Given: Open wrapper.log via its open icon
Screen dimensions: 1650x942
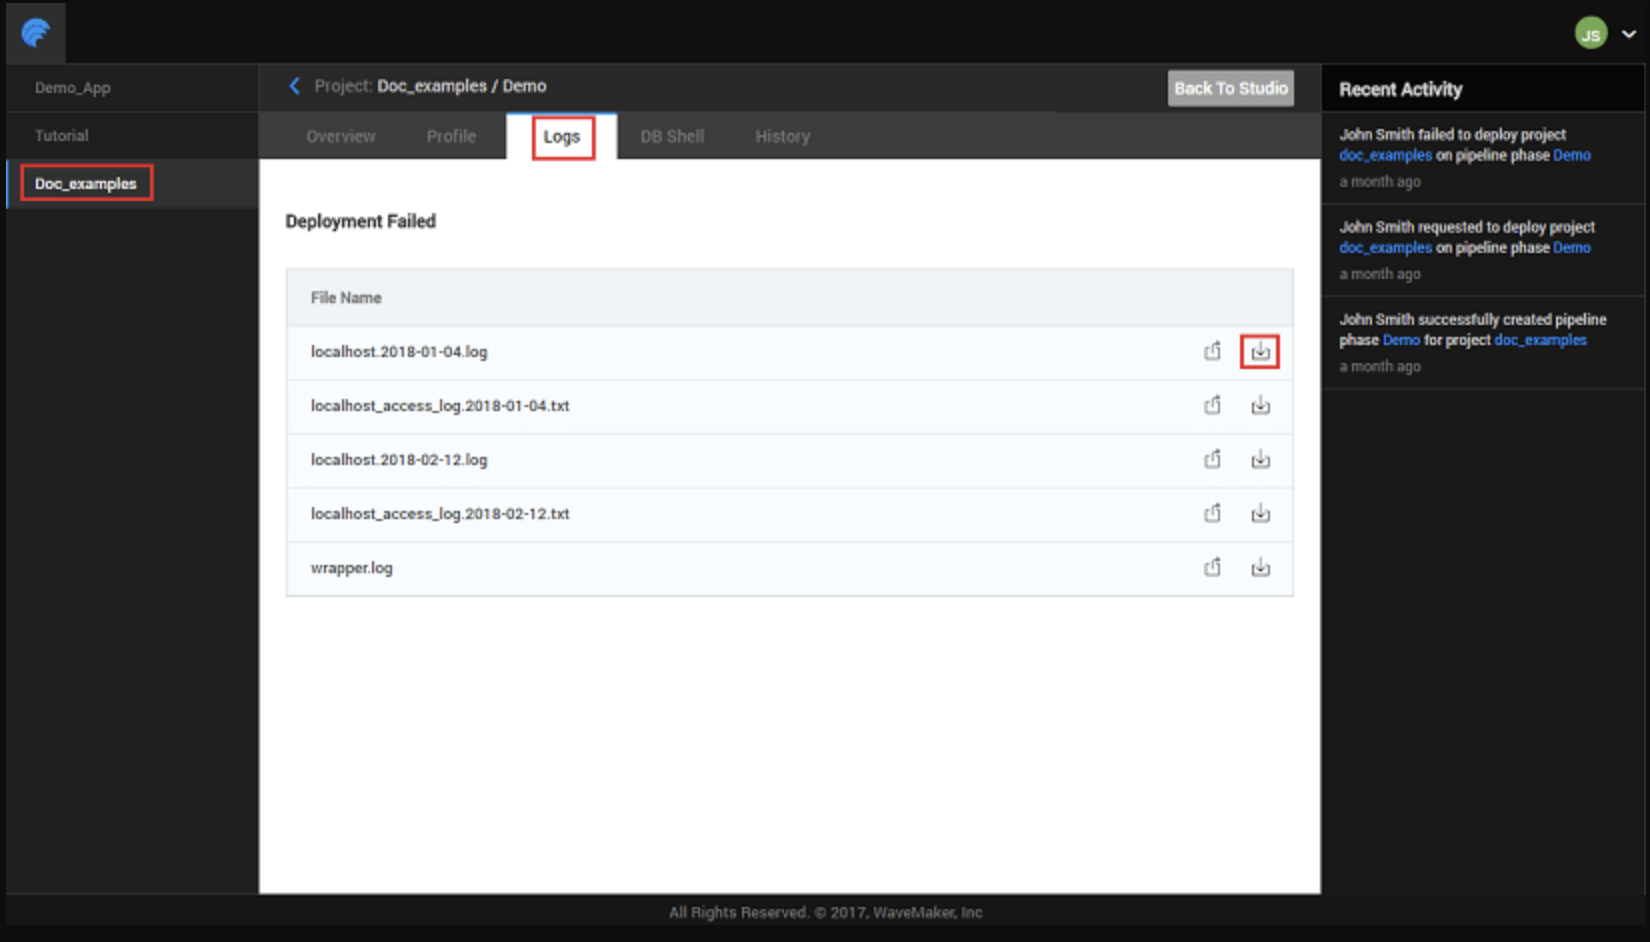Looking at the screenshot, I should 1212,568.
